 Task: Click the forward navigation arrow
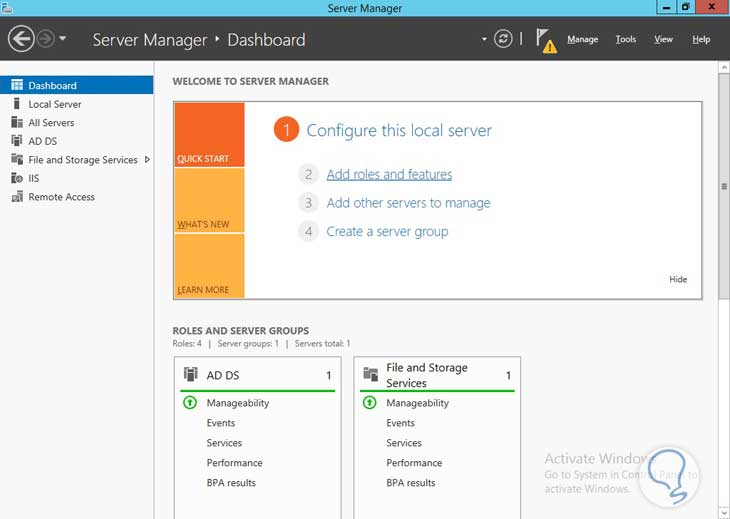(x=44, y=39)
